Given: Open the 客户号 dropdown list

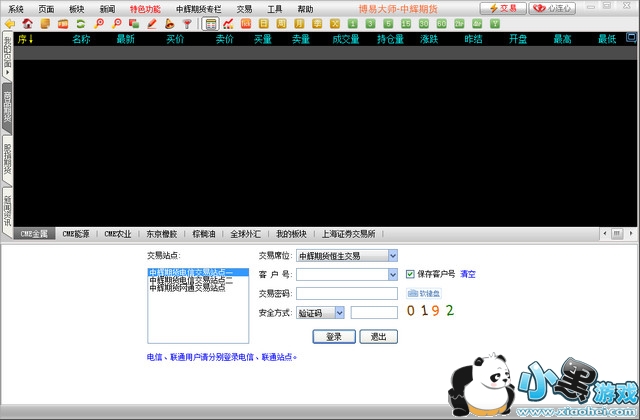Looking at the screenshot, I should pyautogui.click(x=392, y=274).
